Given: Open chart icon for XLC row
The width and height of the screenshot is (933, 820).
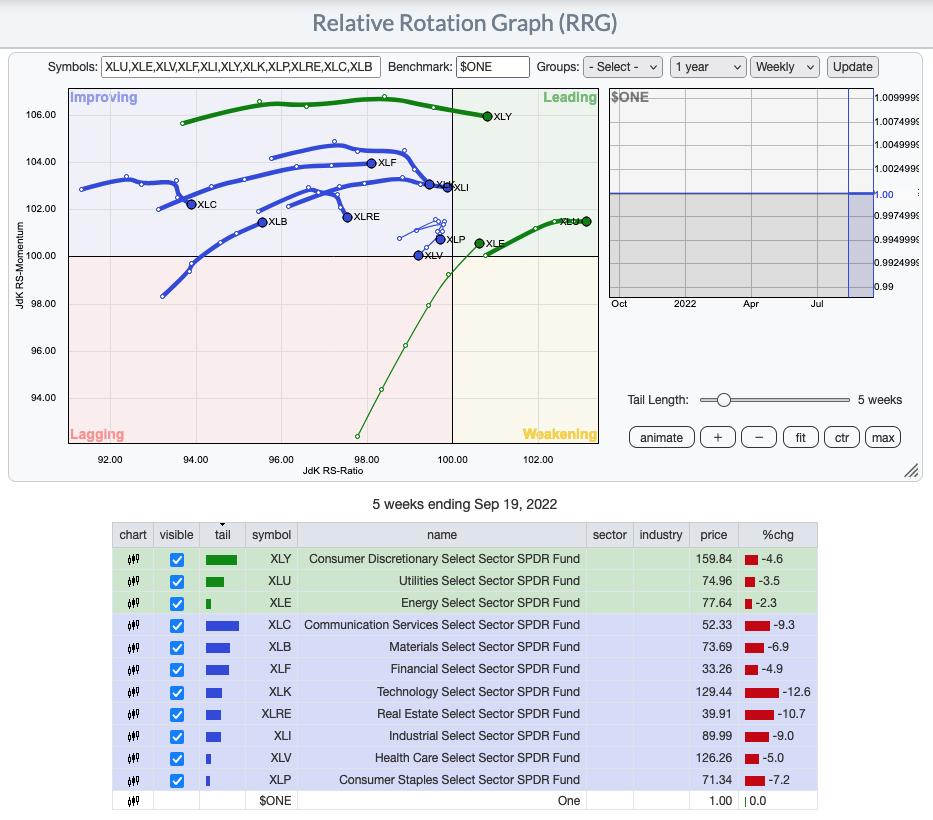Looking at the screenshot, I should [133, 625].
